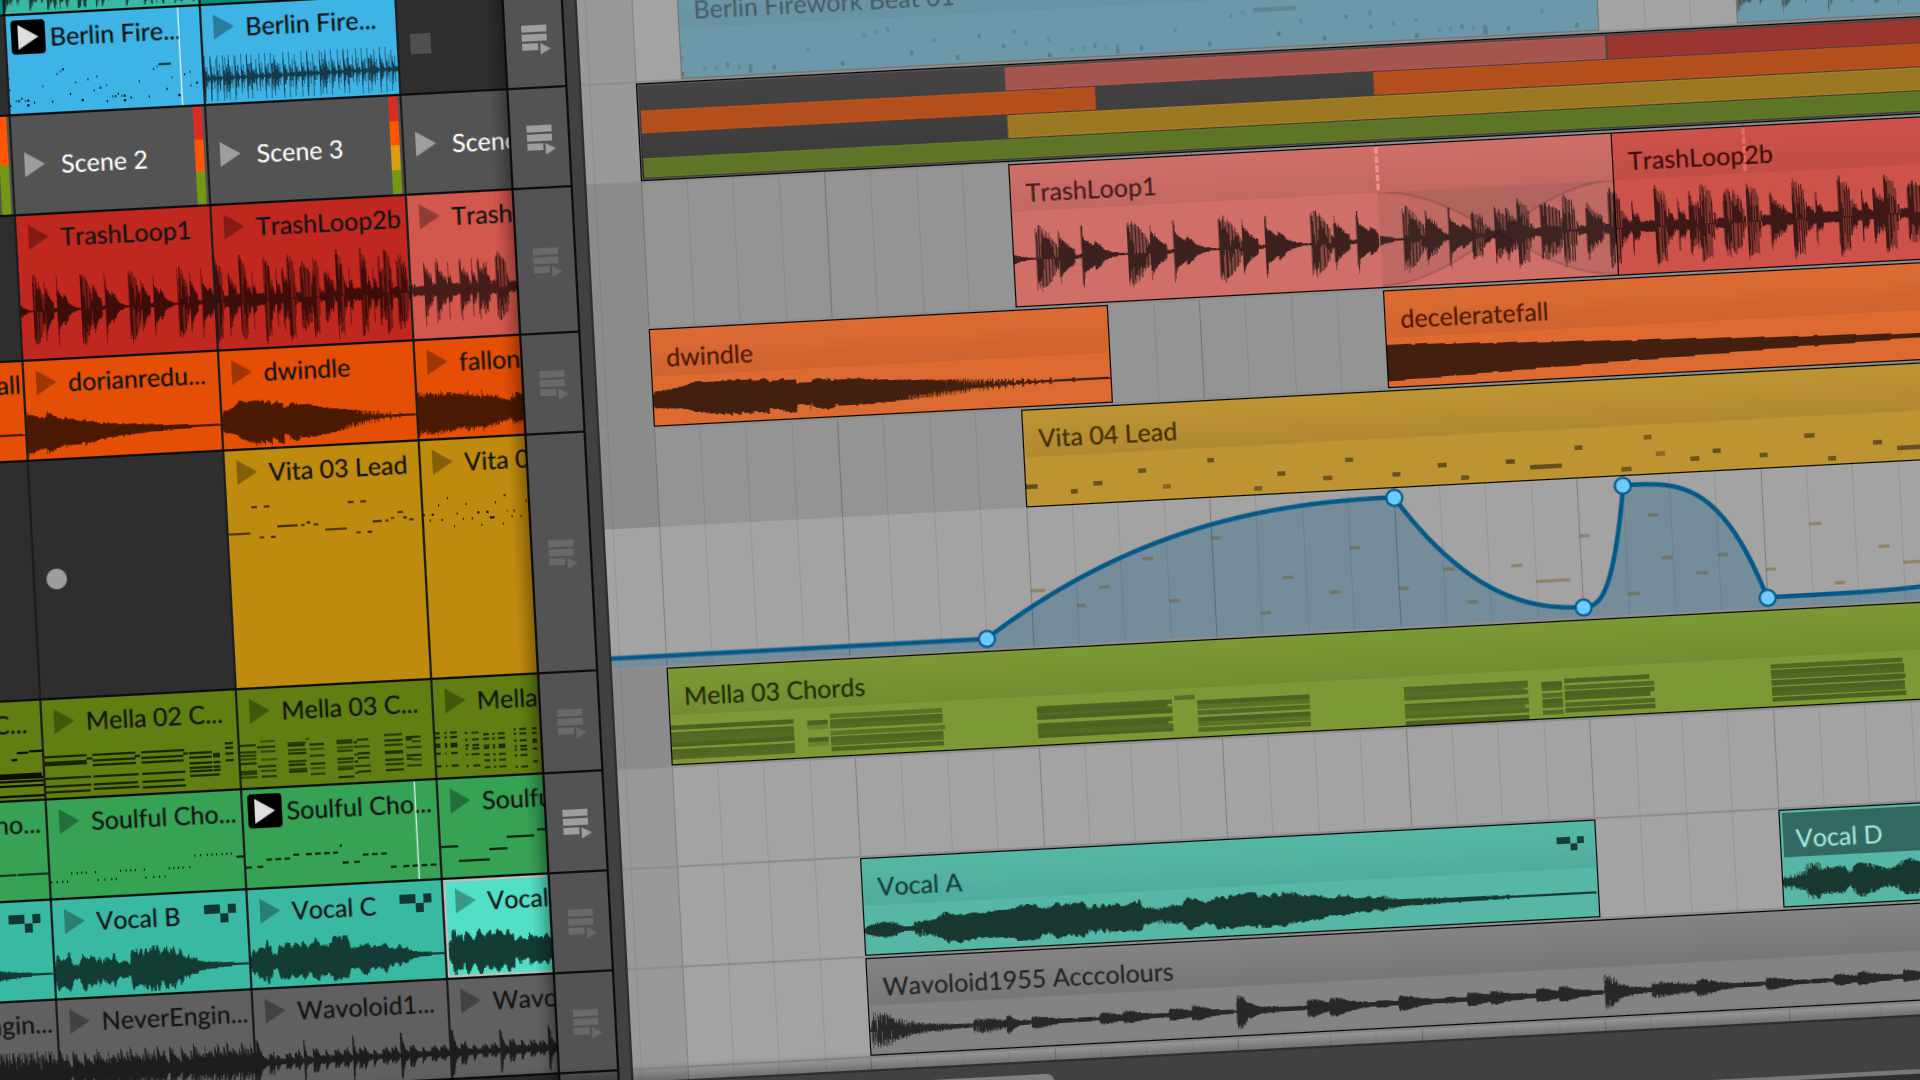Click the playing Soulful Cho clip play icon

pyautogui.click(x=265, y=811)
